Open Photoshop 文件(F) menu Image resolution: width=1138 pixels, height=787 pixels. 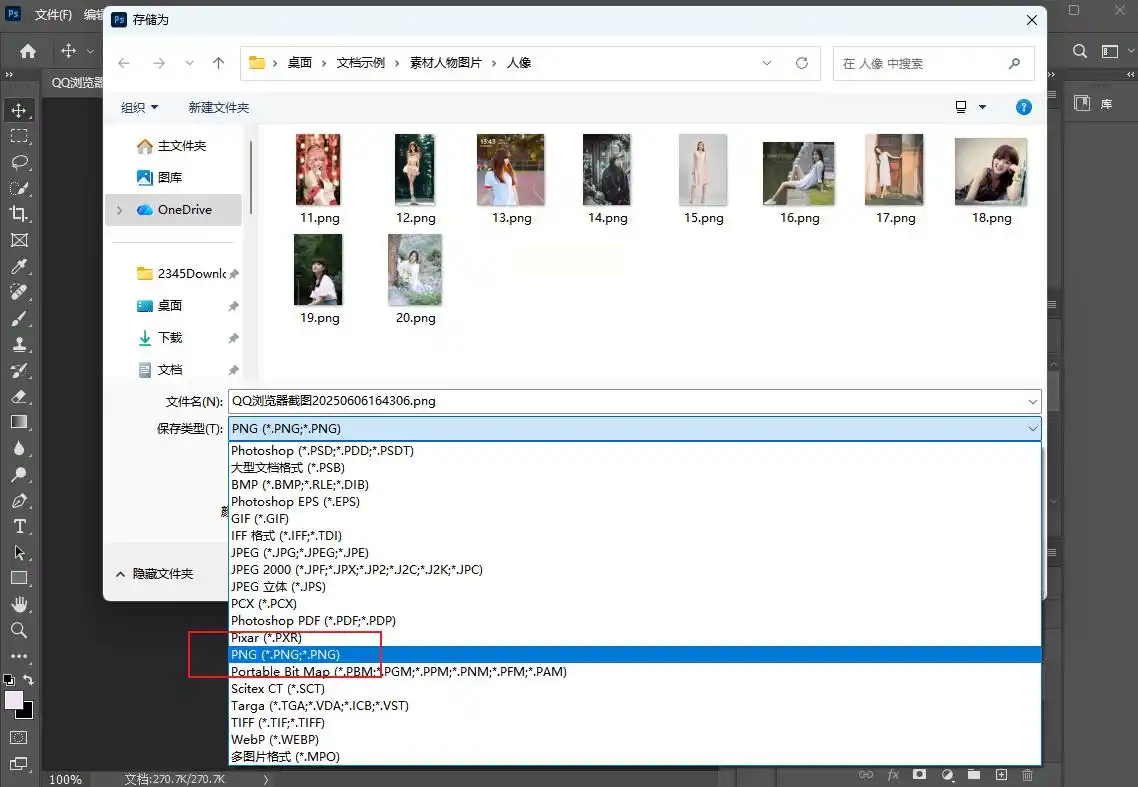point(53,15)
